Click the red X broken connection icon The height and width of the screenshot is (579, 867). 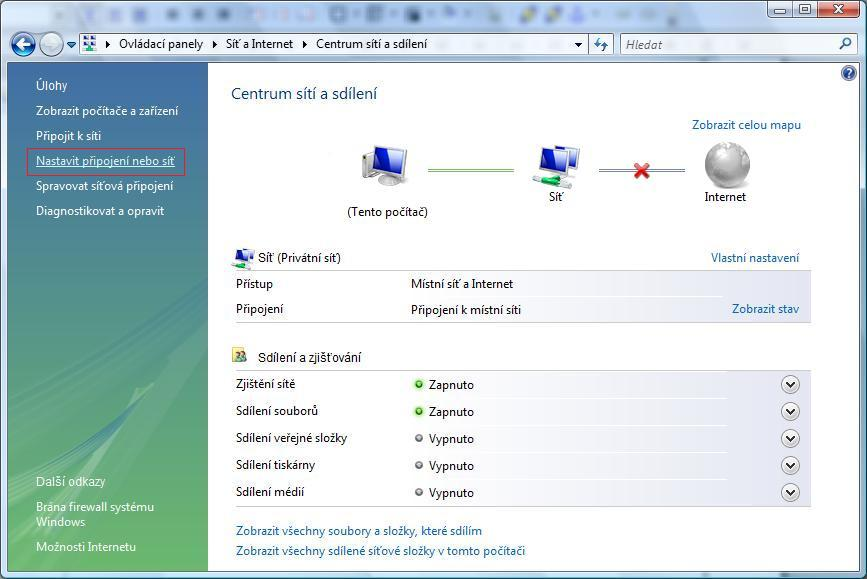[x=642, y=171]
